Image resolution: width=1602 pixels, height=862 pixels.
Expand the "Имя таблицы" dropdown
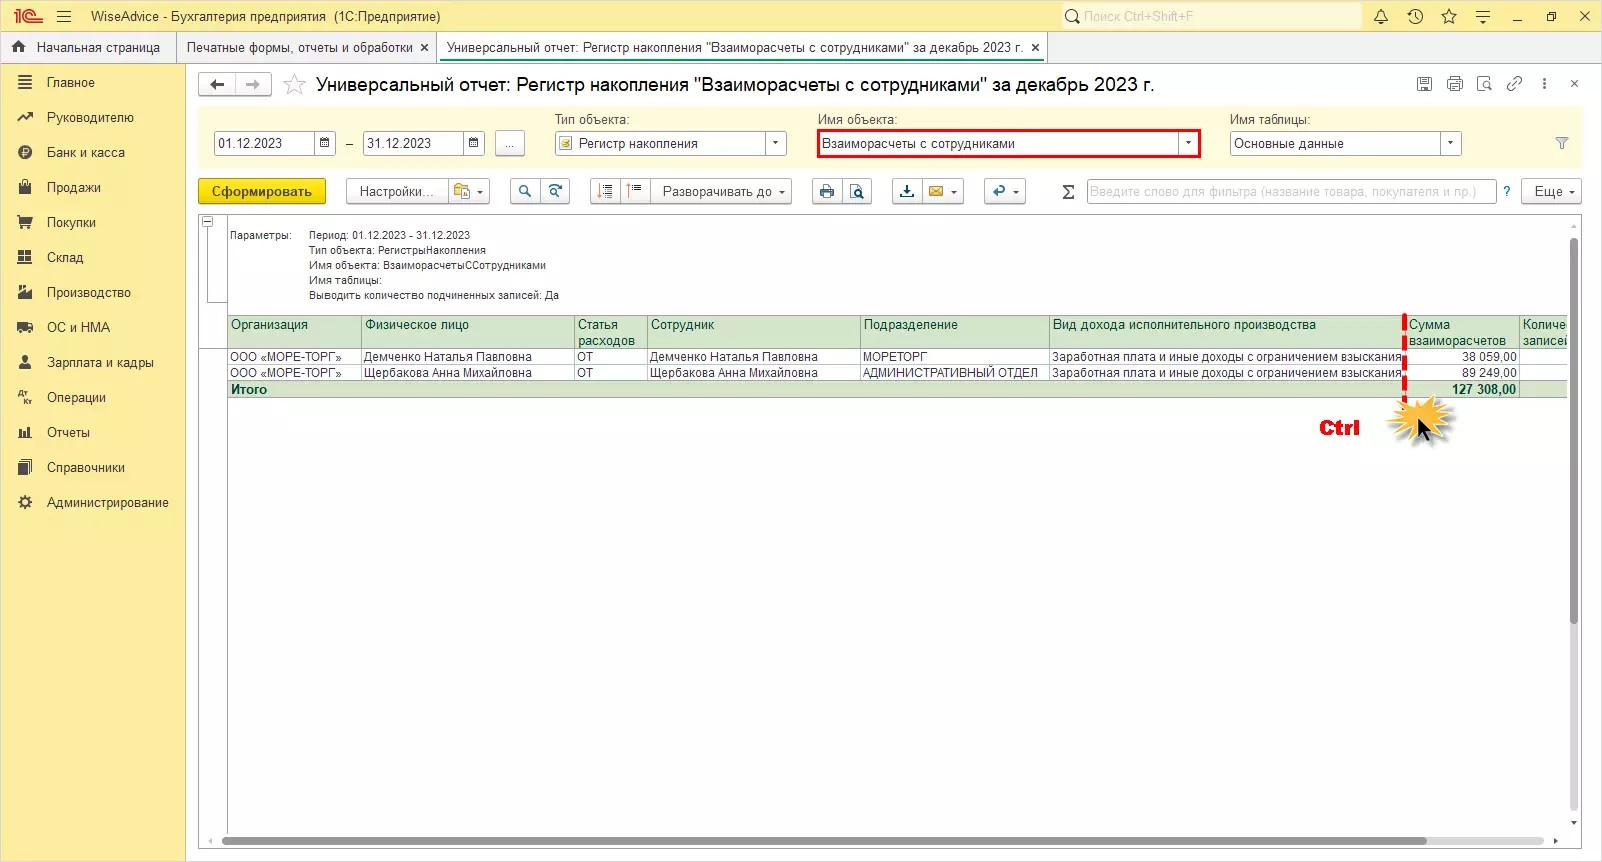point(1450,144)
